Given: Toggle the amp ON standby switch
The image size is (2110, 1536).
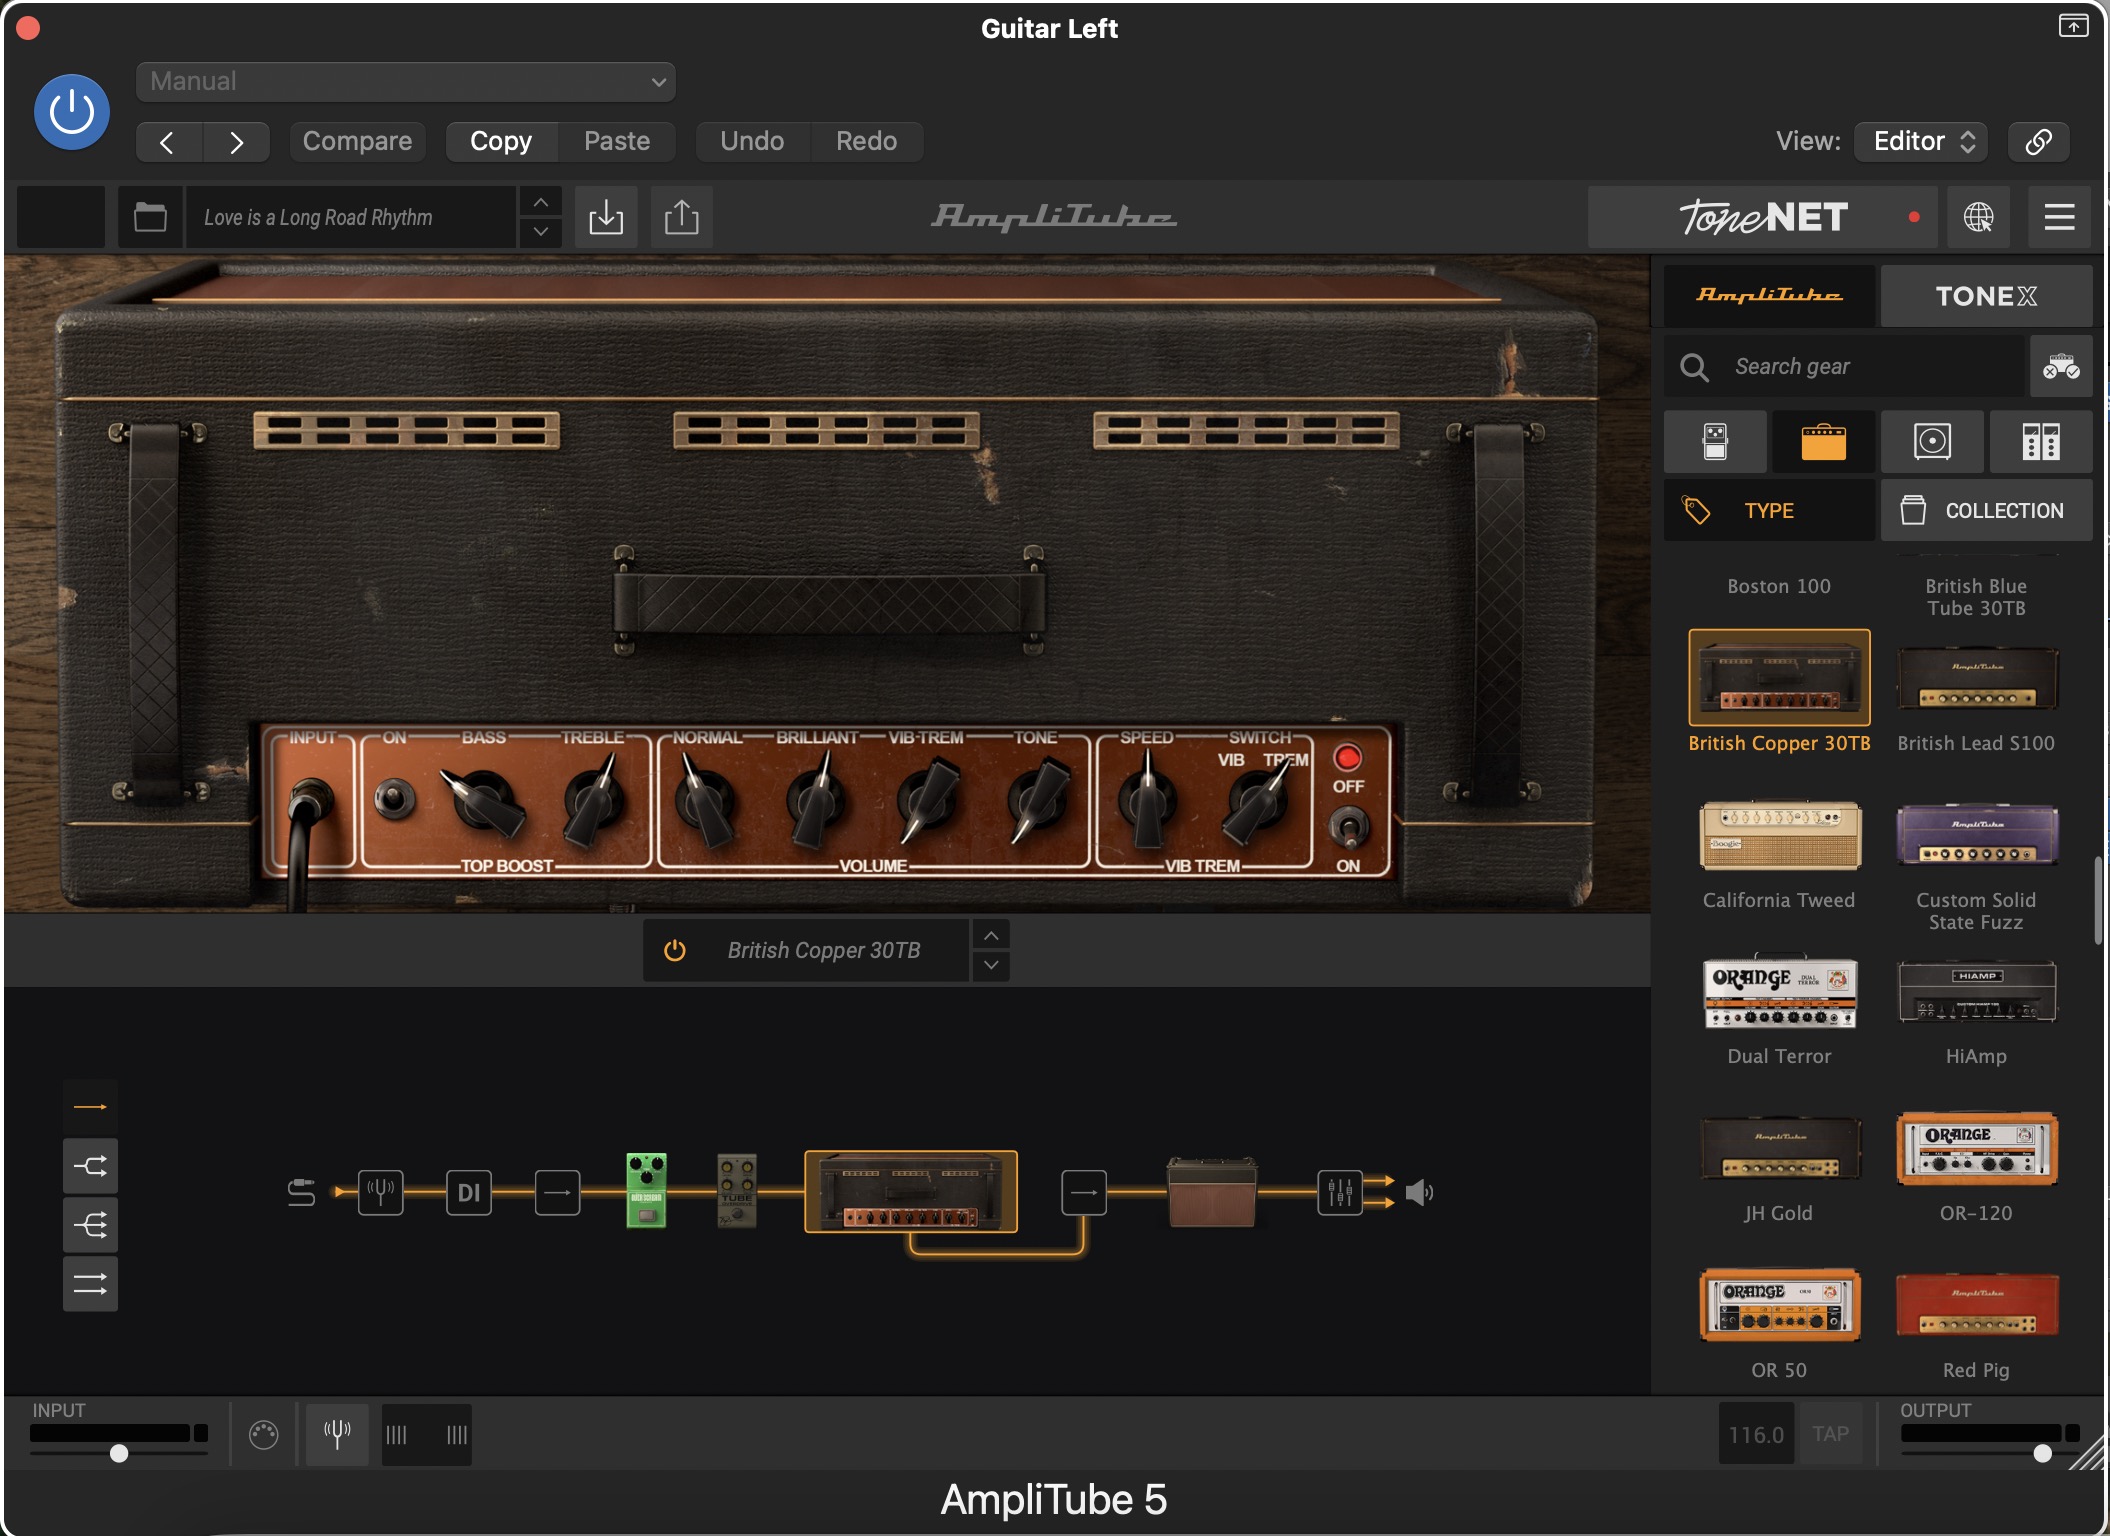Looking at the screenshot, I should pyautogui.click(x=394, y=798).
